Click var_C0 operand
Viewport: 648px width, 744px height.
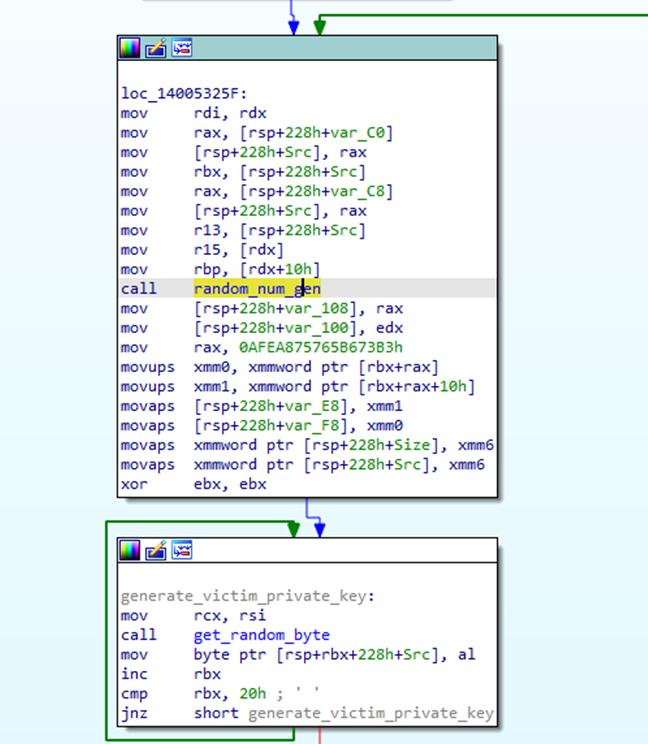(358, 133)
